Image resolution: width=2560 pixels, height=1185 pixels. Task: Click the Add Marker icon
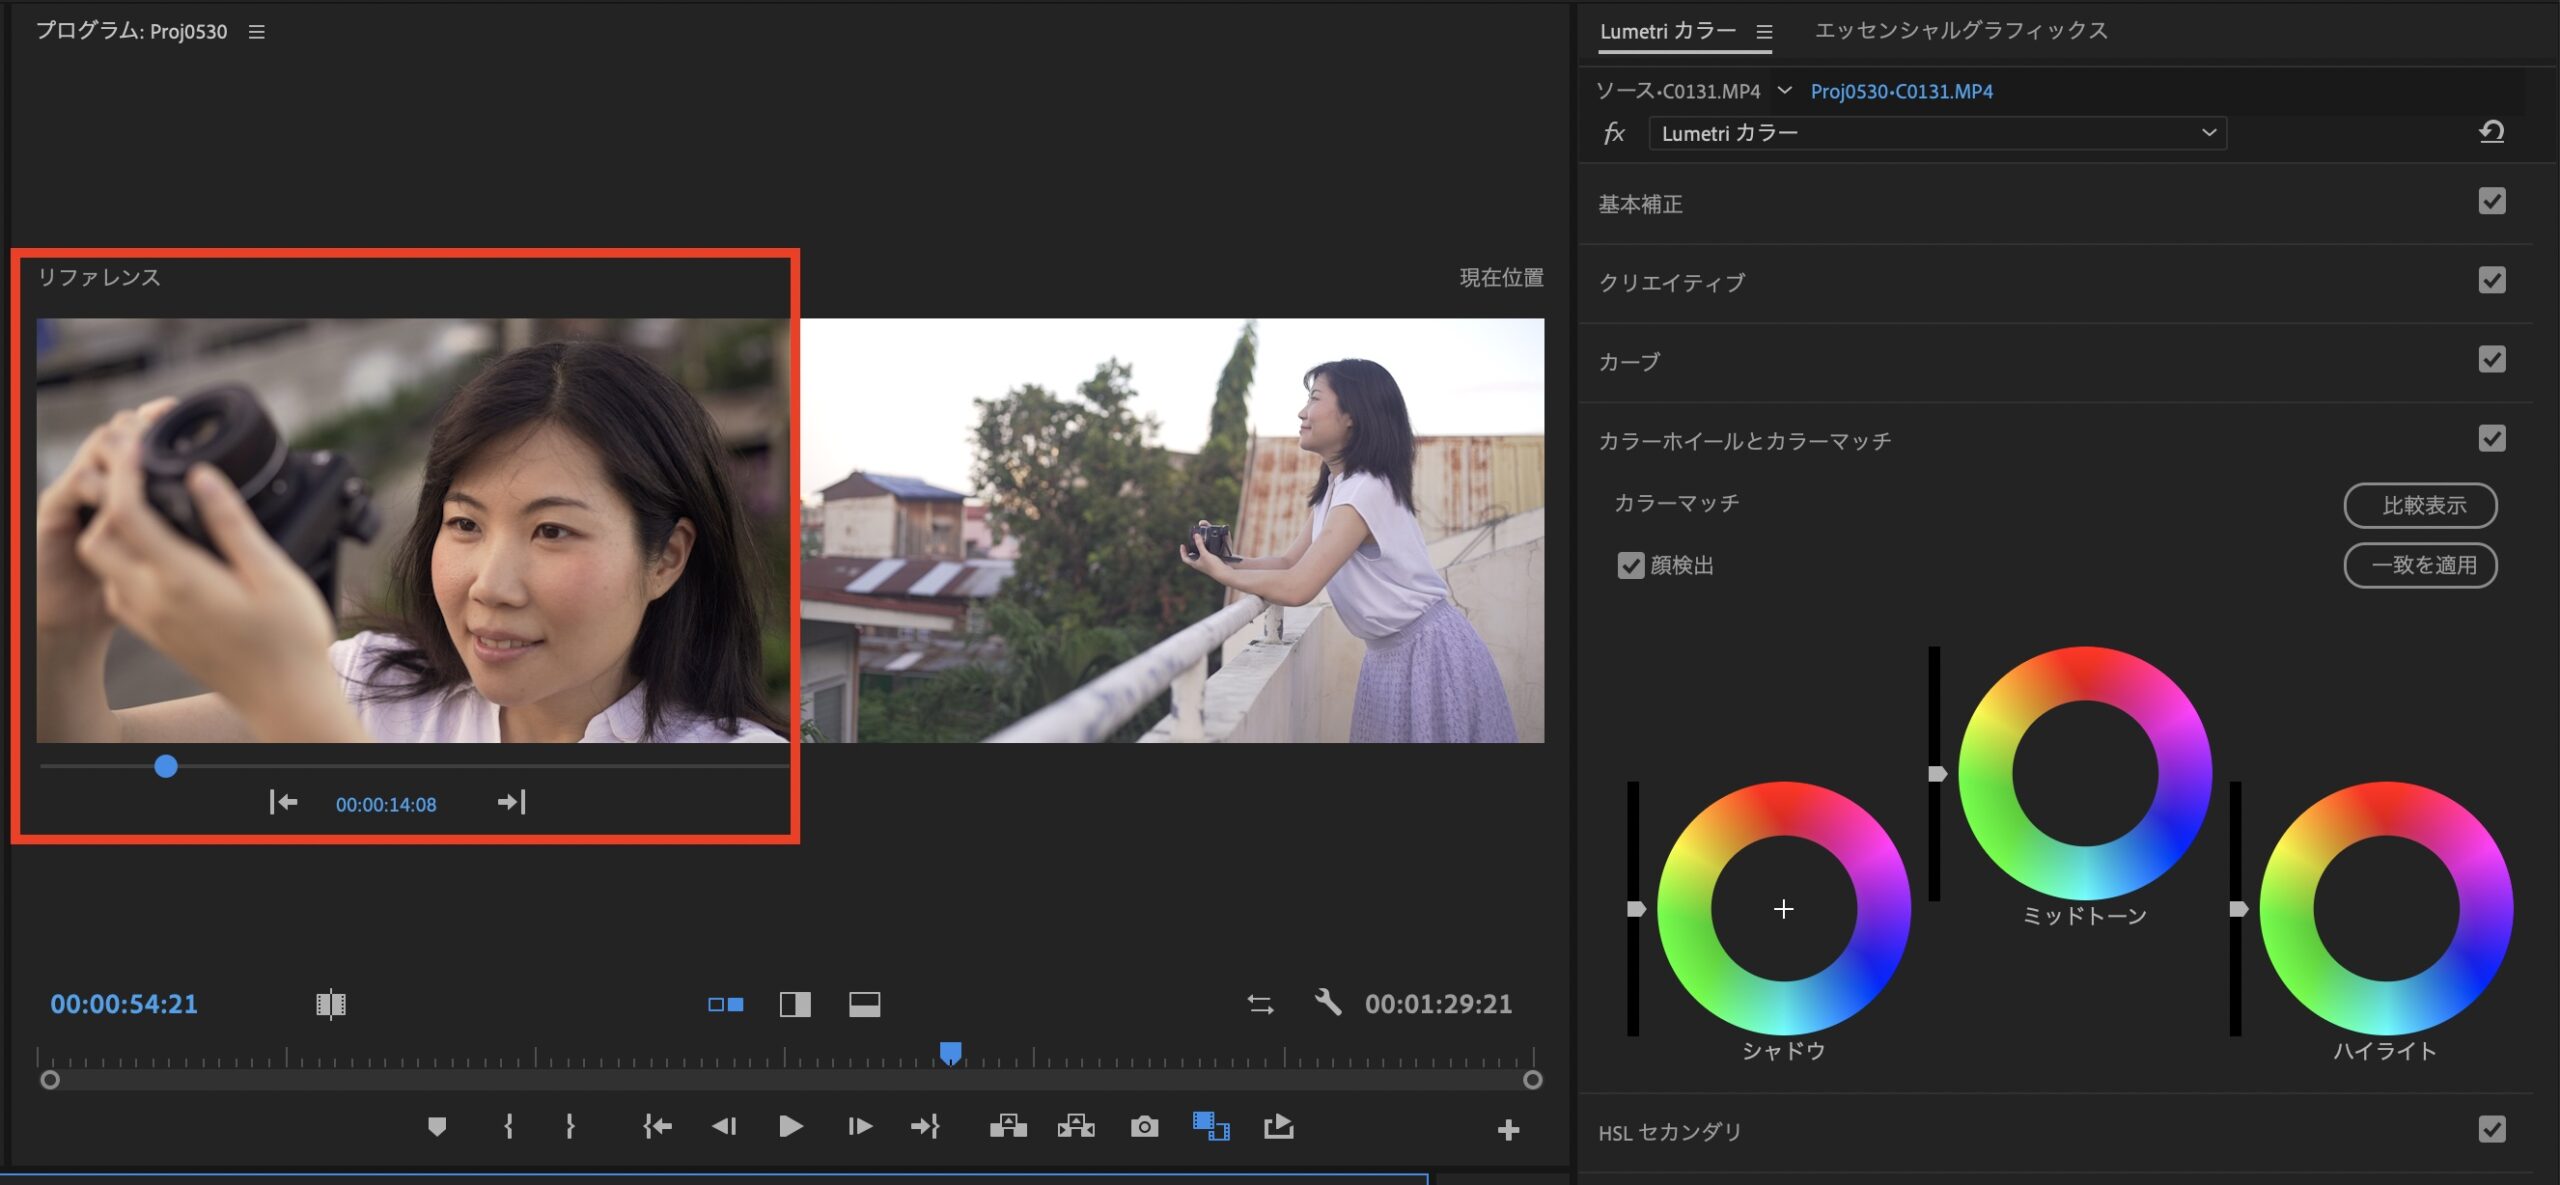pyautogui.click(x=436, y=1127)
